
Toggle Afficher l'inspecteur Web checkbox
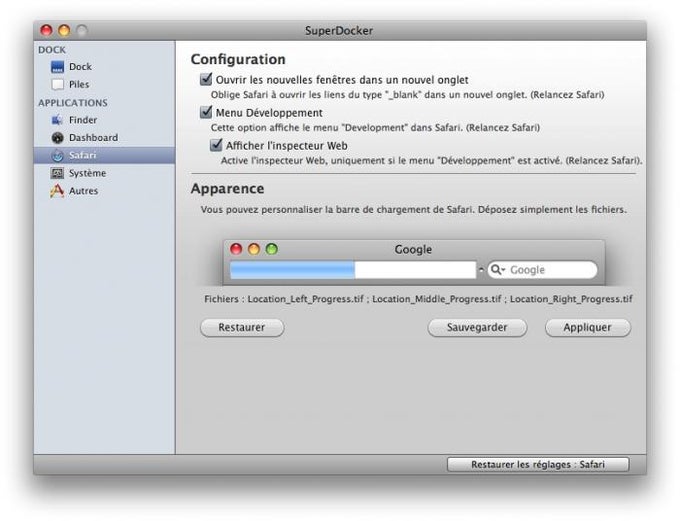point(216,145)
